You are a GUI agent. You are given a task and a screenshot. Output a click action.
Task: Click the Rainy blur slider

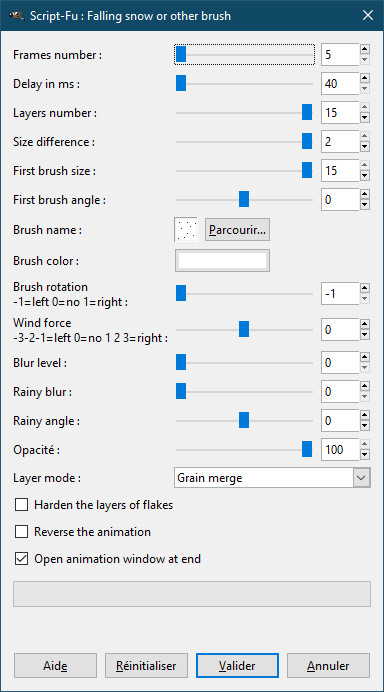[x=245, y=391]
